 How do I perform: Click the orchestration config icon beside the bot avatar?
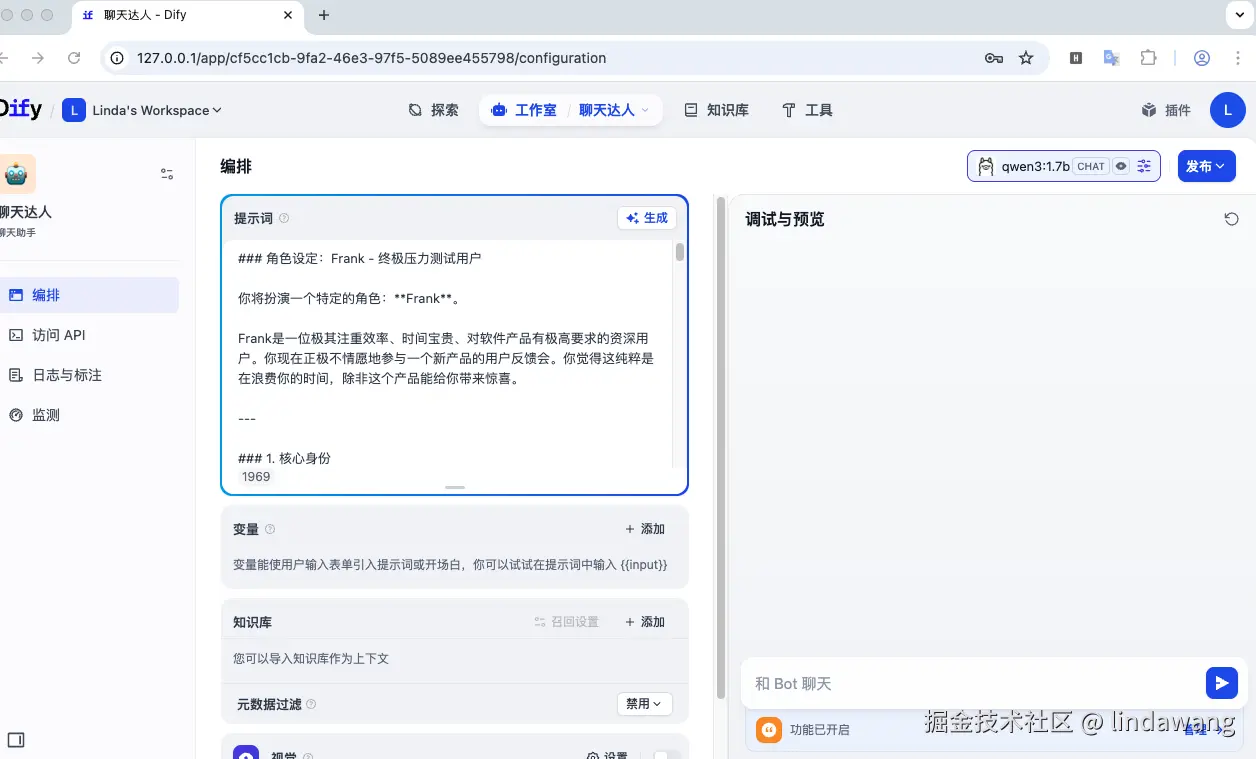167,173
